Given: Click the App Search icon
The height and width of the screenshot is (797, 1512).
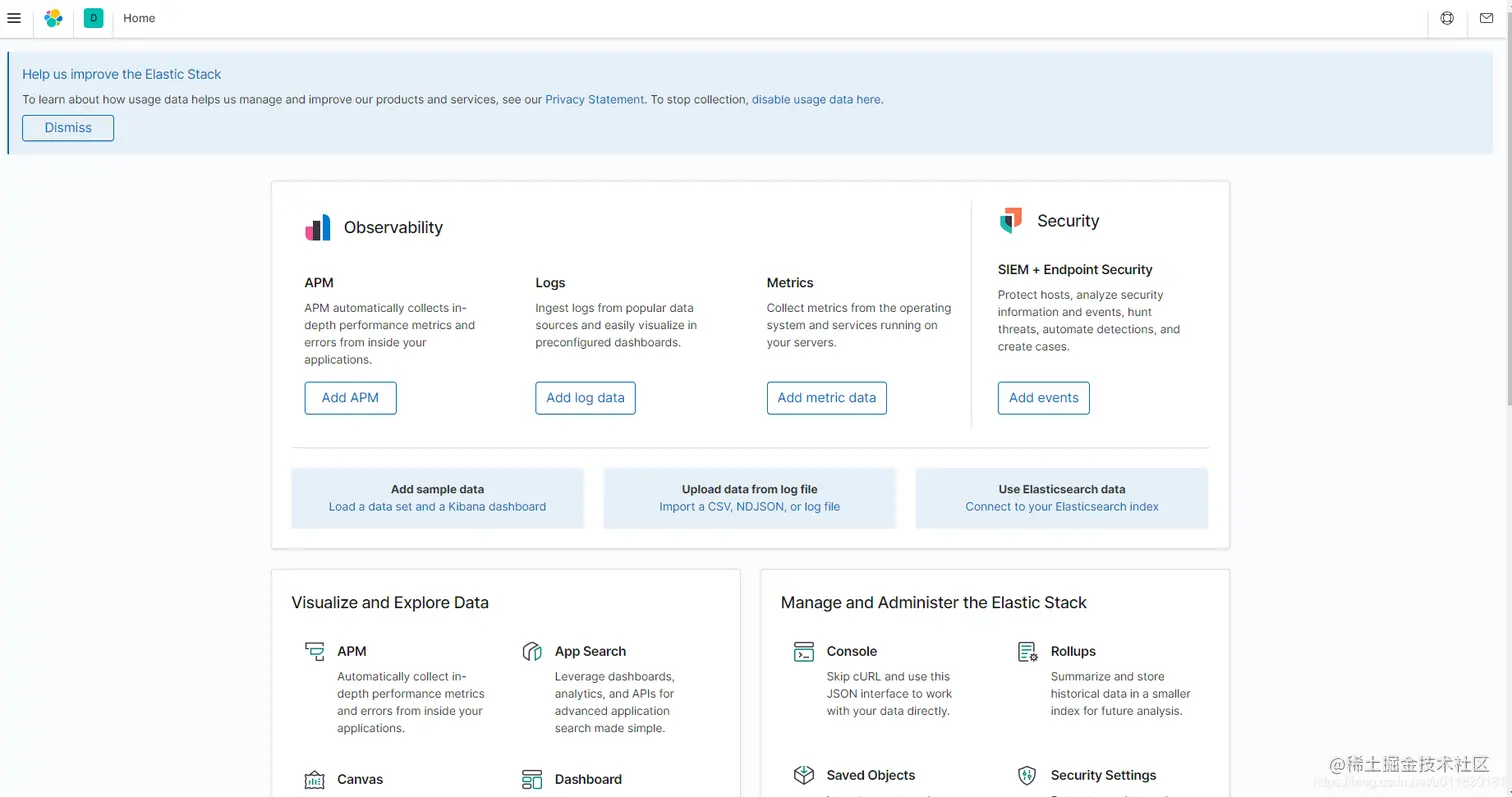Looking at the screenshot, I should click(532, 652).
